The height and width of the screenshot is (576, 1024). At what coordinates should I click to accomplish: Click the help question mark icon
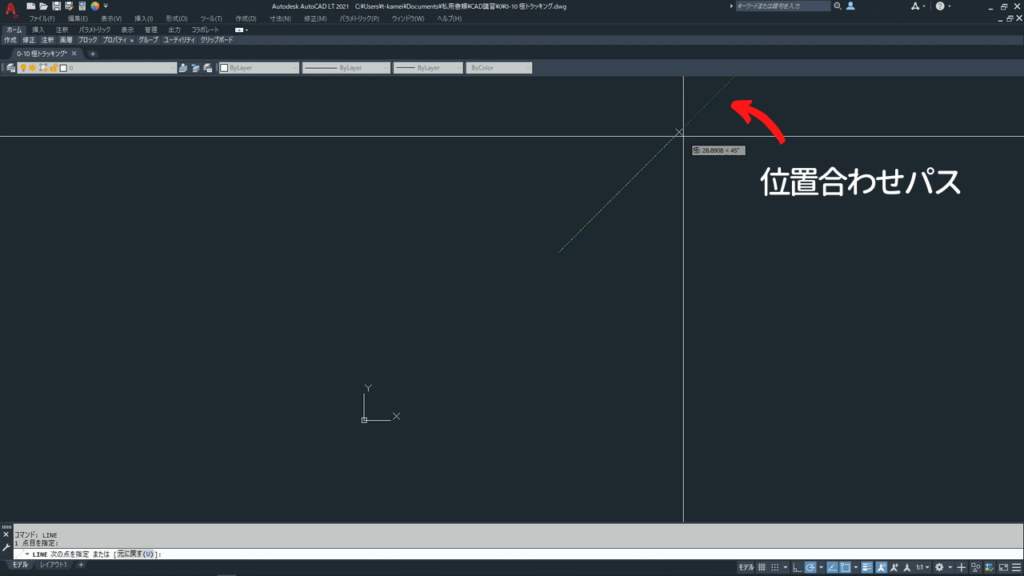940,6
